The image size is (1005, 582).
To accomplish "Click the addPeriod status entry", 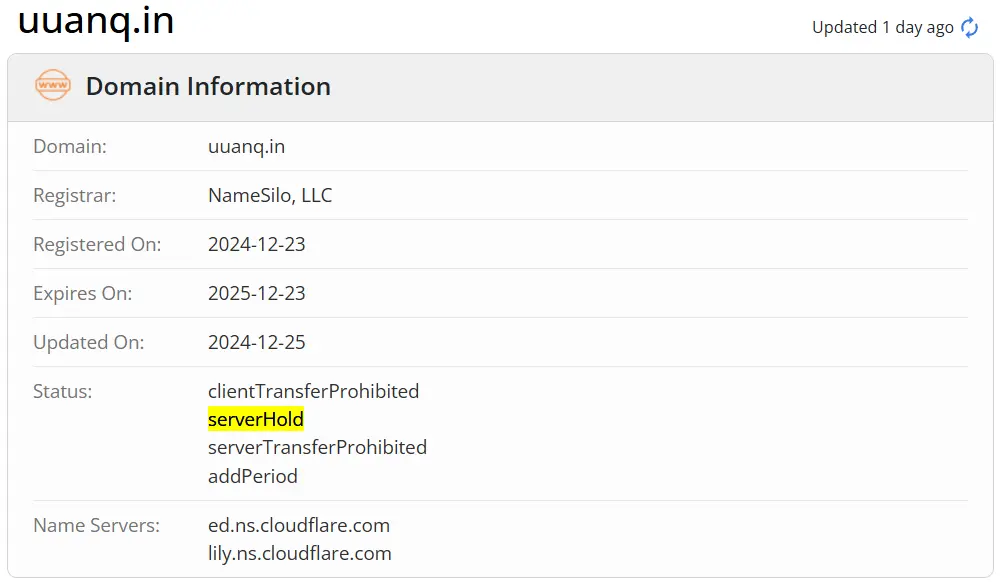I will (253, 476).
